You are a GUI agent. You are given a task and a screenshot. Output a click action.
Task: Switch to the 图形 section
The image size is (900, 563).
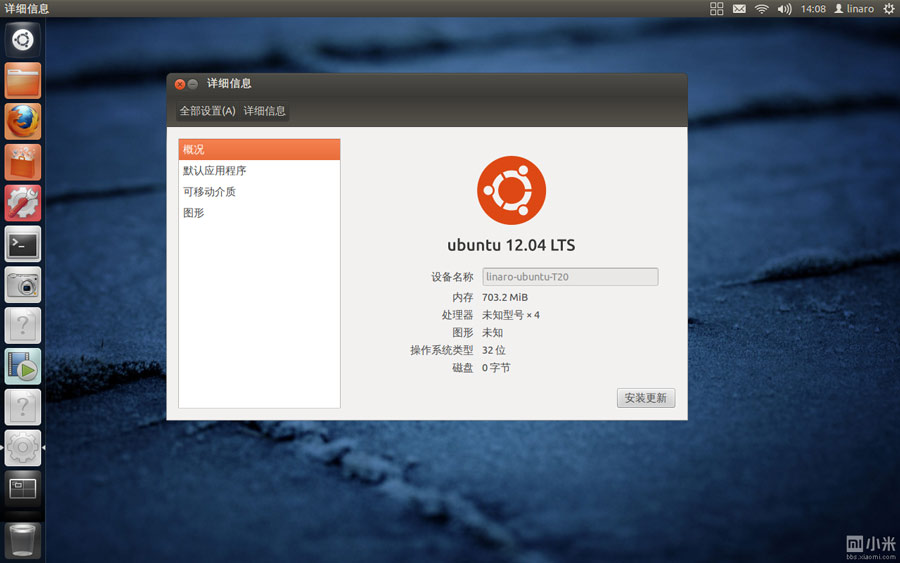194,213
